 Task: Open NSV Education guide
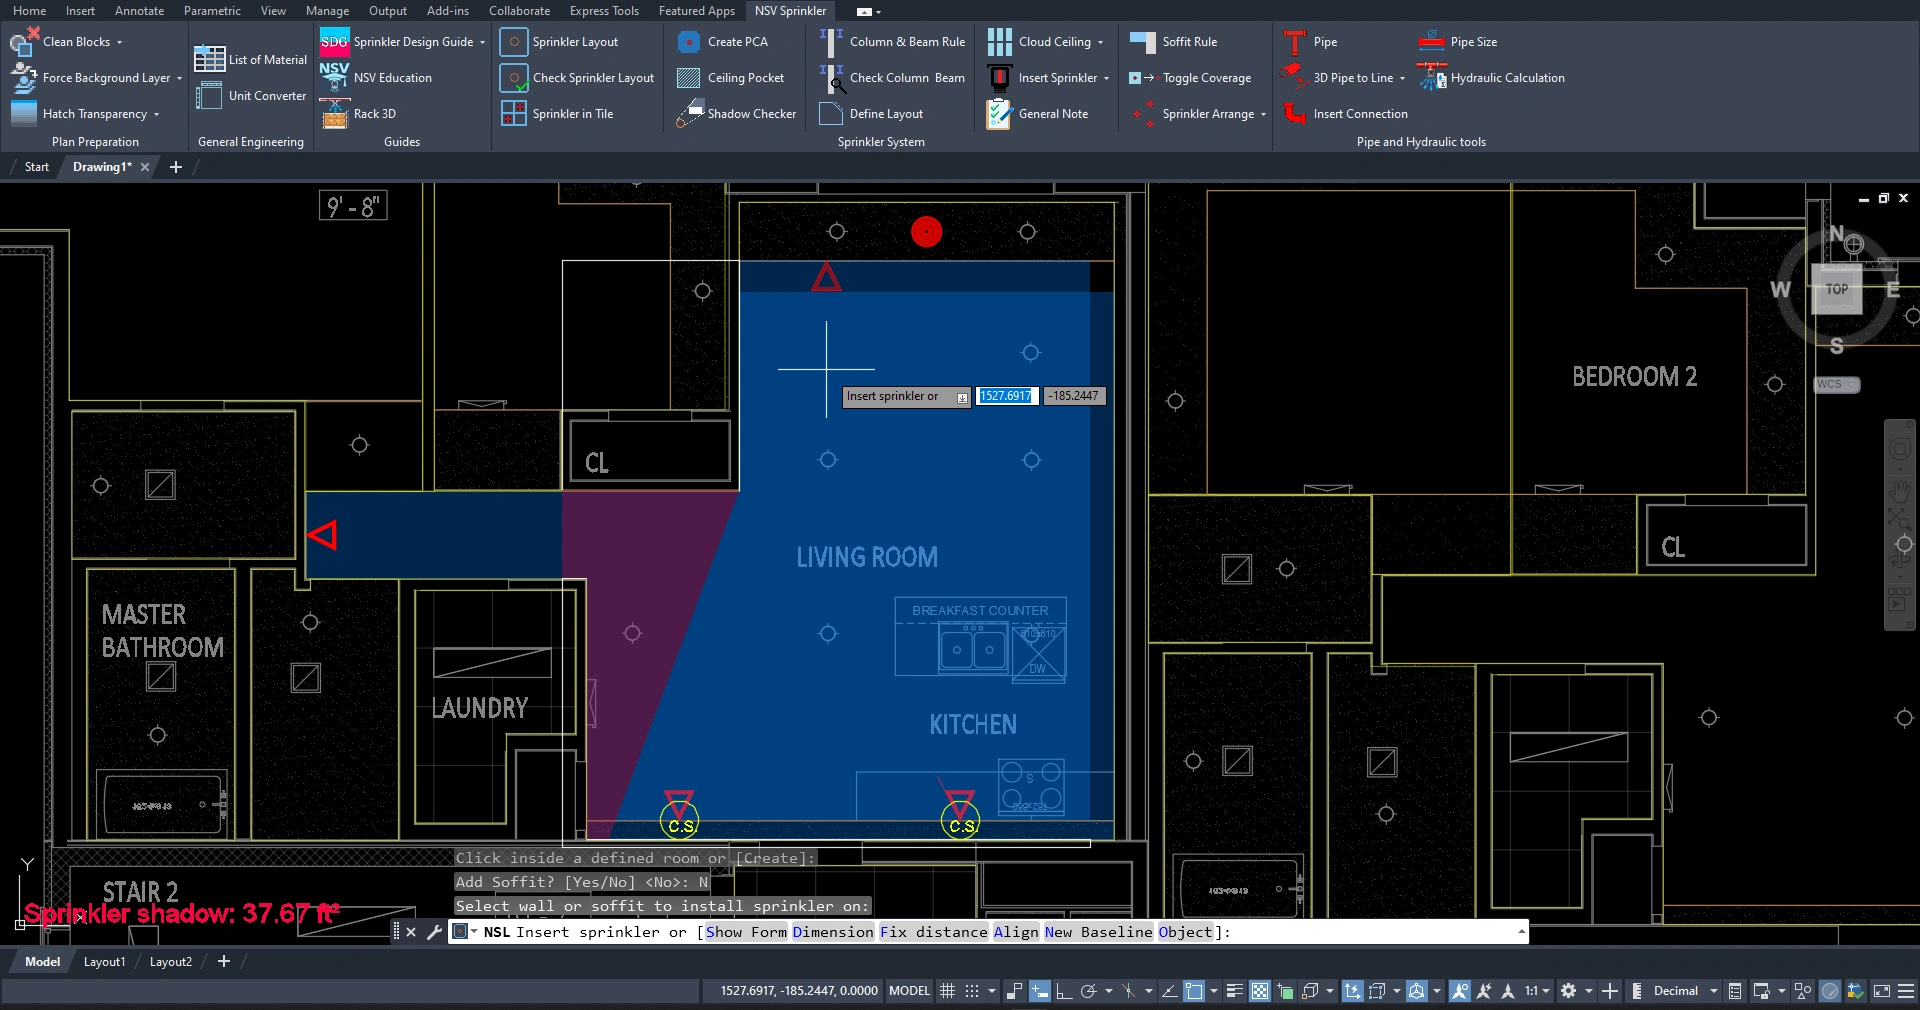point(376,78)
